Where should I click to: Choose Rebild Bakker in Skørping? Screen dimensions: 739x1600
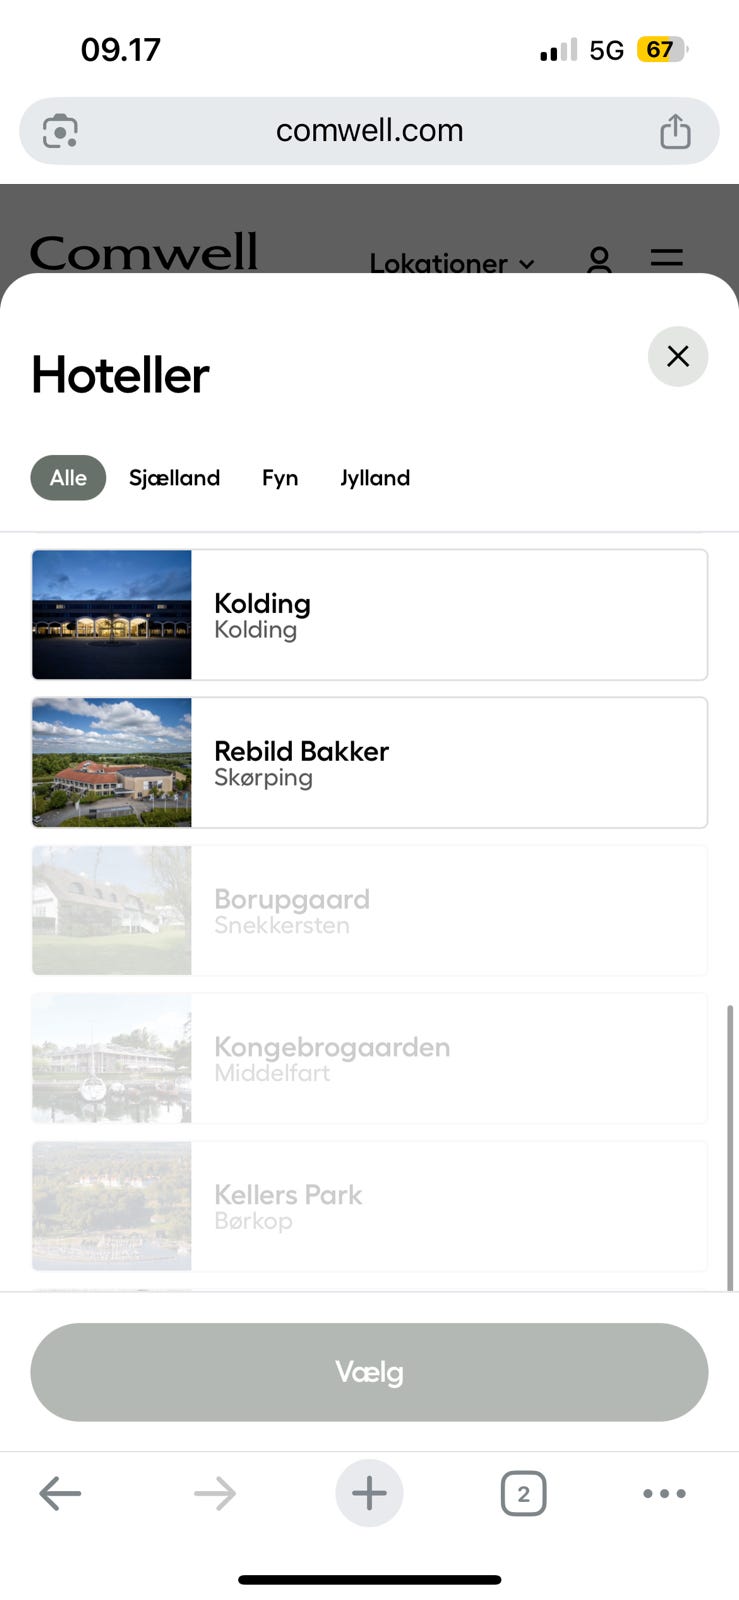pos(369,763)
